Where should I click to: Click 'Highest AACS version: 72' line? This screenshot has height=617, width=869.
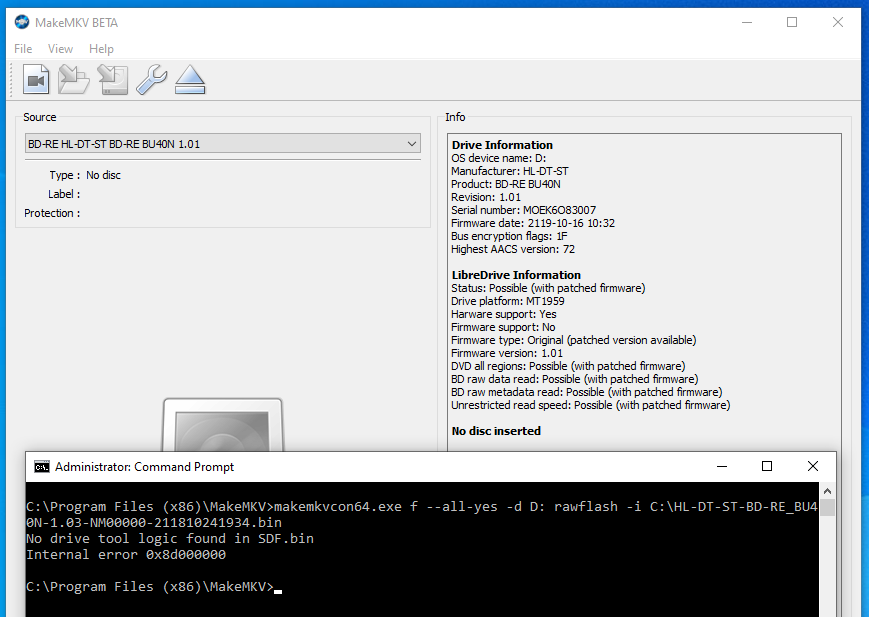click(x=513, y=249)
